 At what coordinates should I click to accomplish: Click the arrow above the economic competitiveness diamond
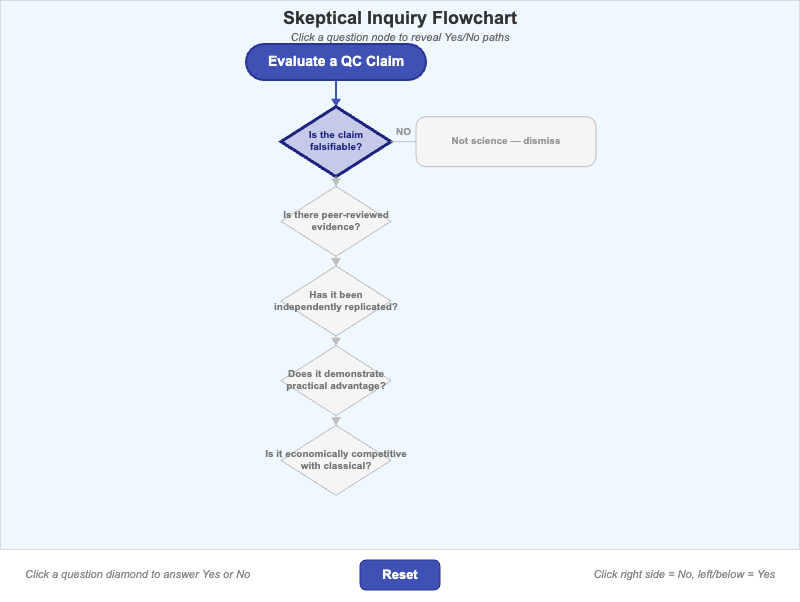(335, 418)
